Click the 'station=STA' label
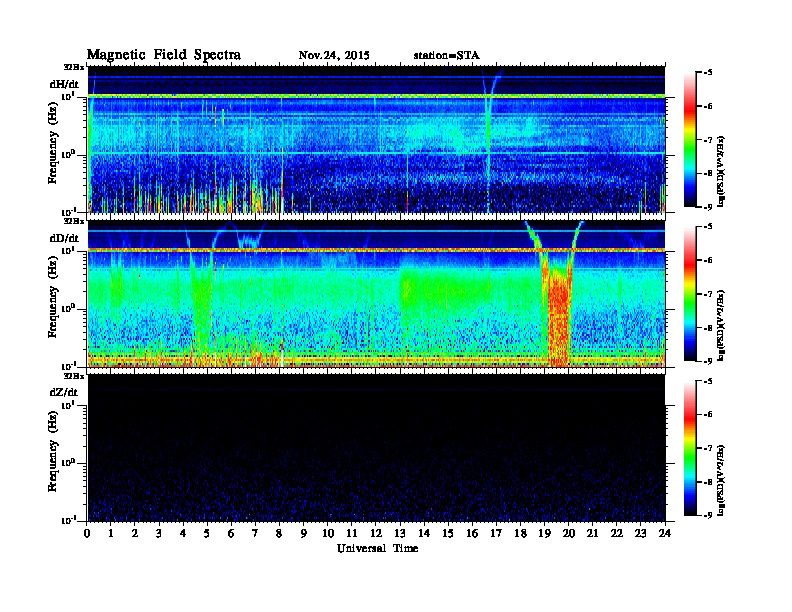The height and width of the screenshot is (612, 792). tap(447, 55)
